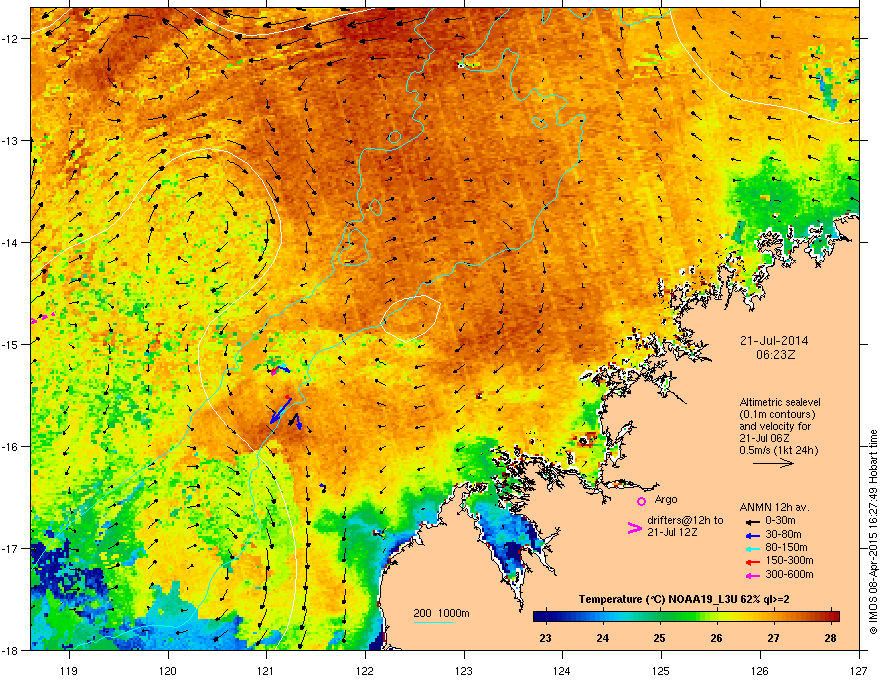
Task: Click the 'Argo' legend label
Action: click(666, 499)
